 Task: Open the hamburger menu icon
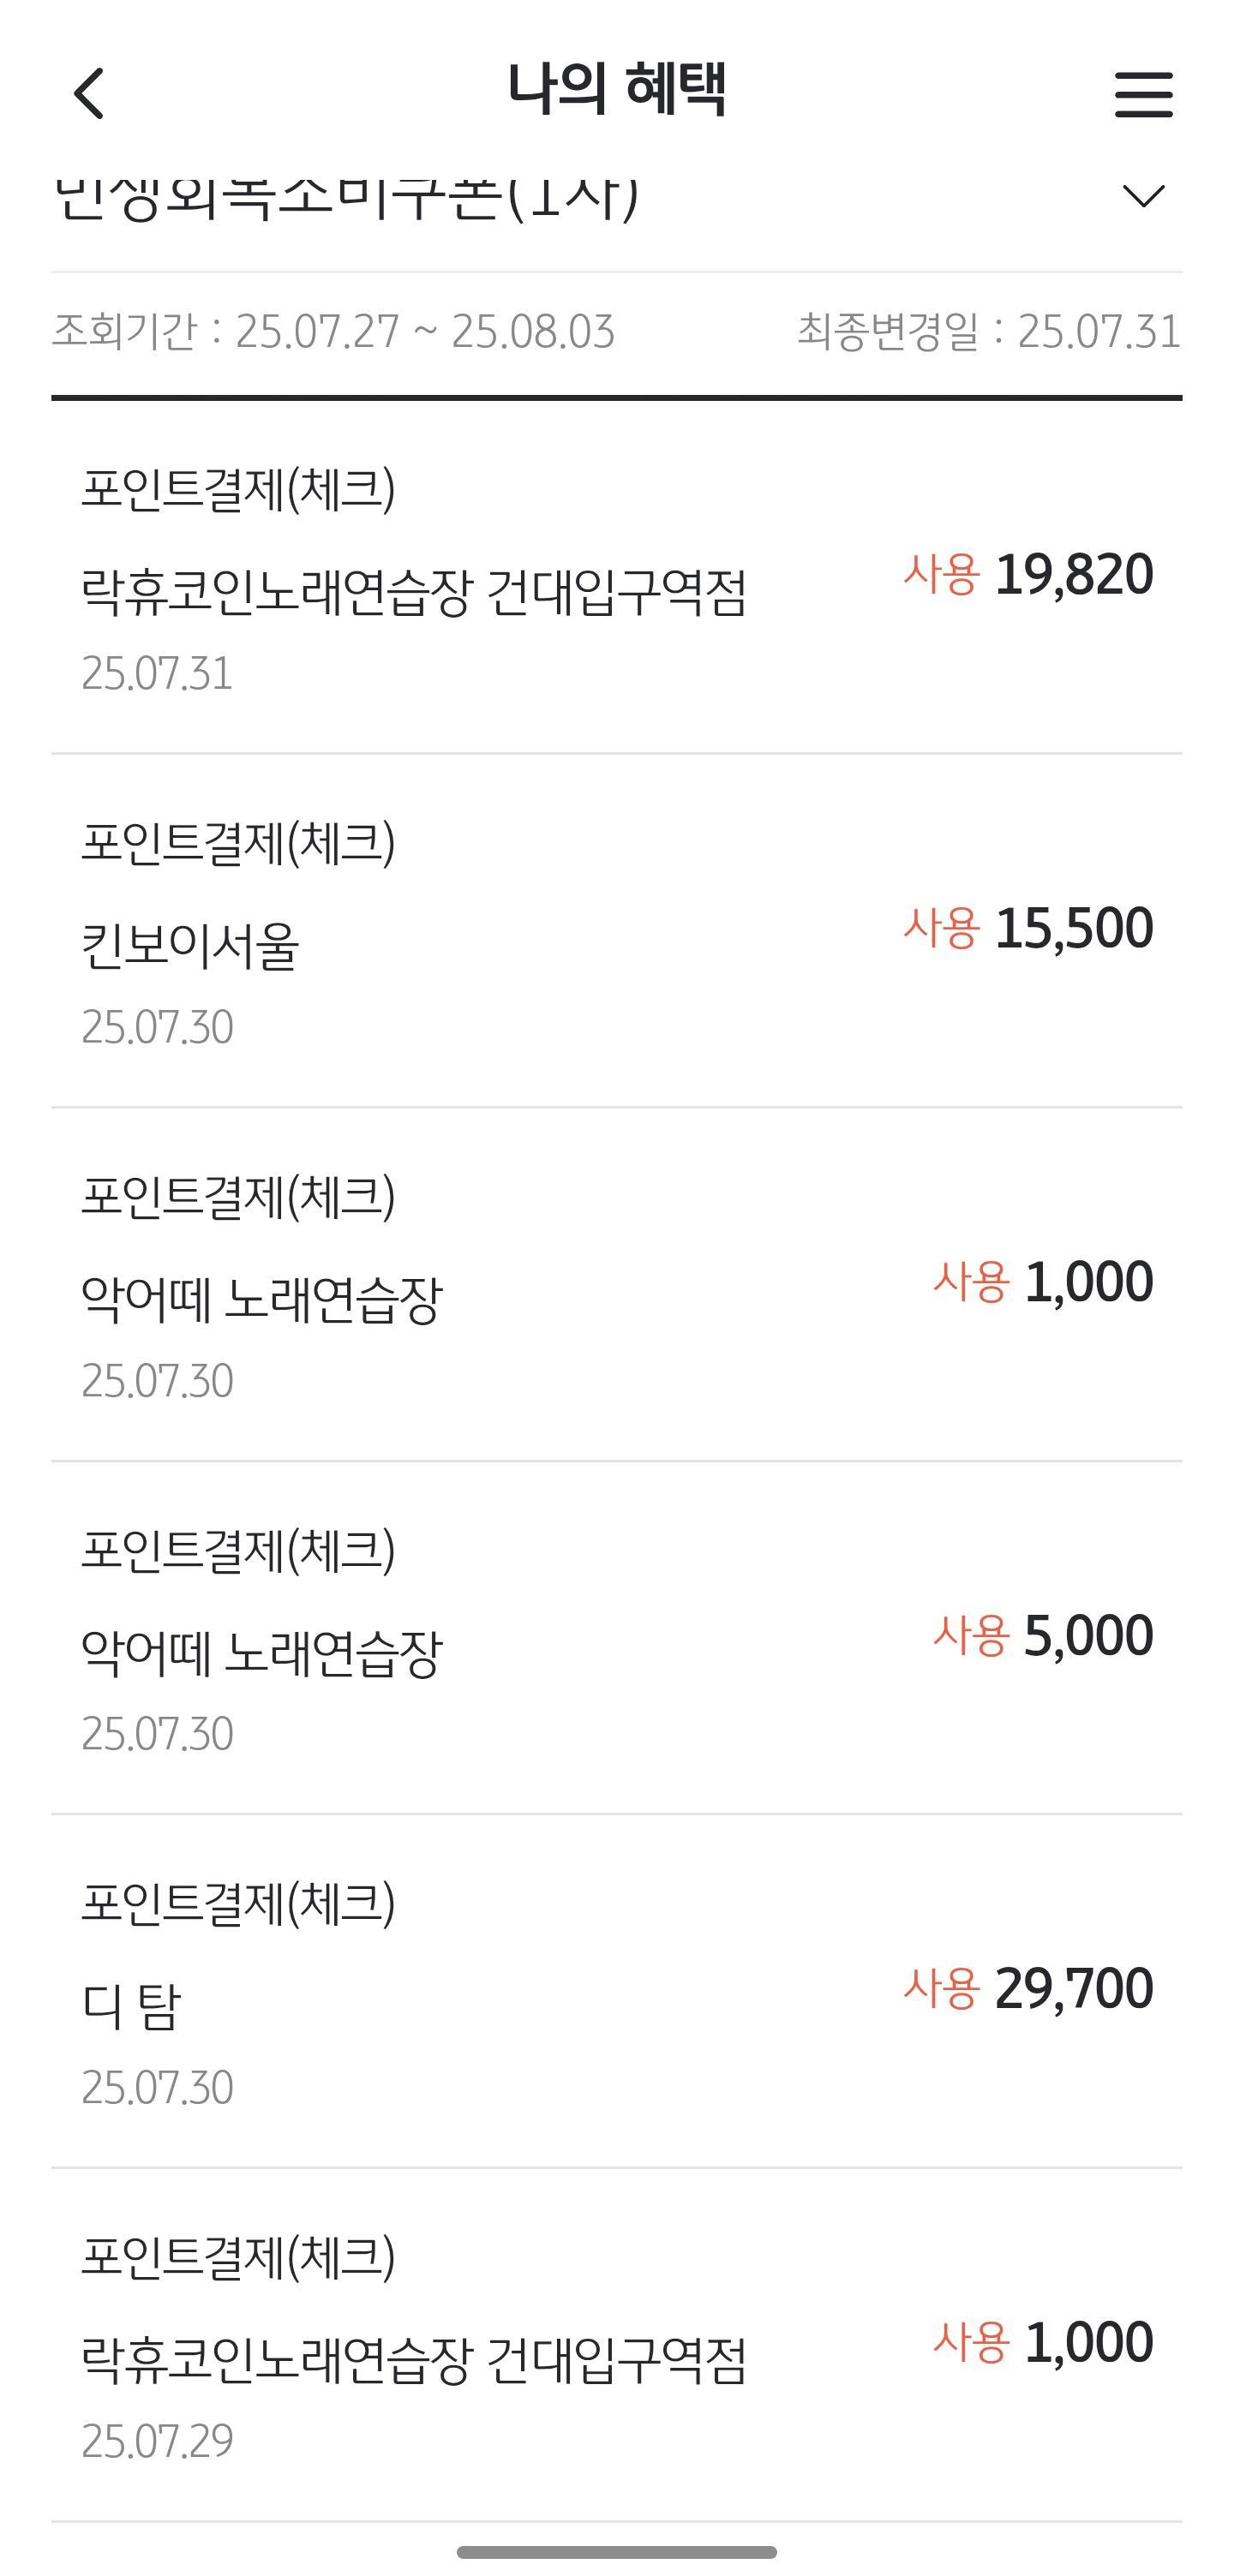coord(1143,94)
